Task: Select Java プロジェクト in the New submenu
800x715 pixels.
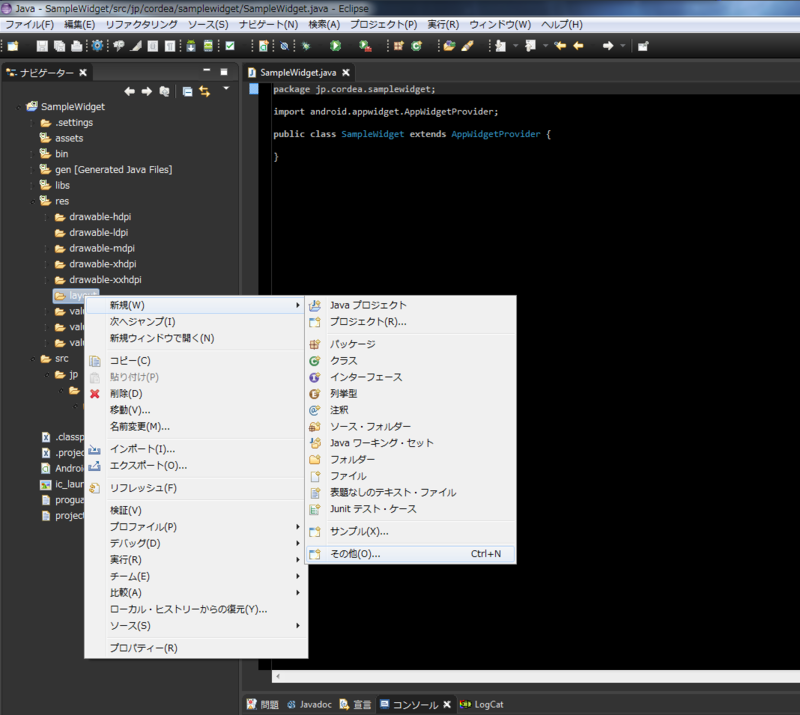Action: click(x=411, y=305)
